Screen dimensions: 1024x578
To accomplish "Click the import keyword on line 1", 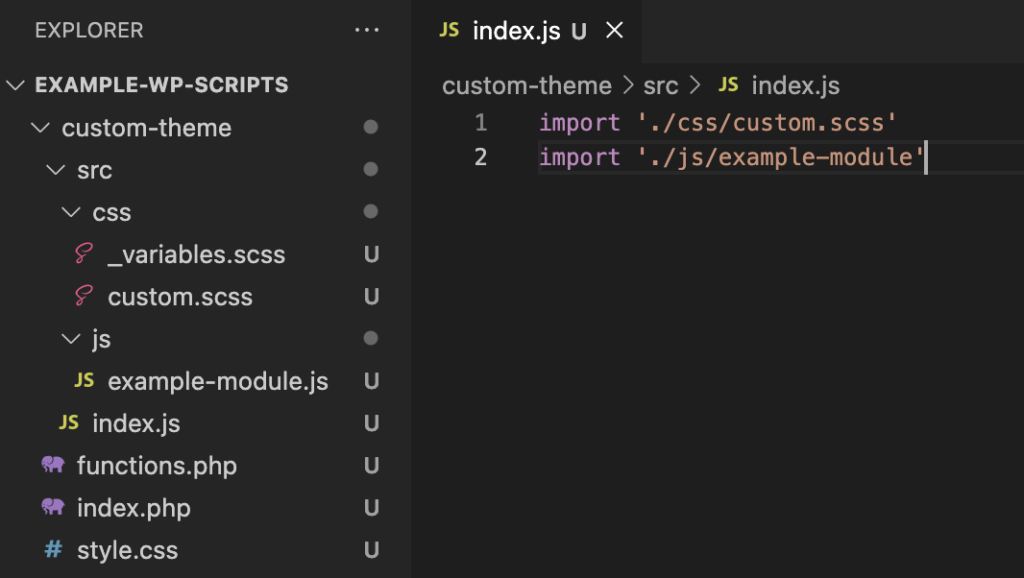I will pyautogui.click(x=579, y=123).
